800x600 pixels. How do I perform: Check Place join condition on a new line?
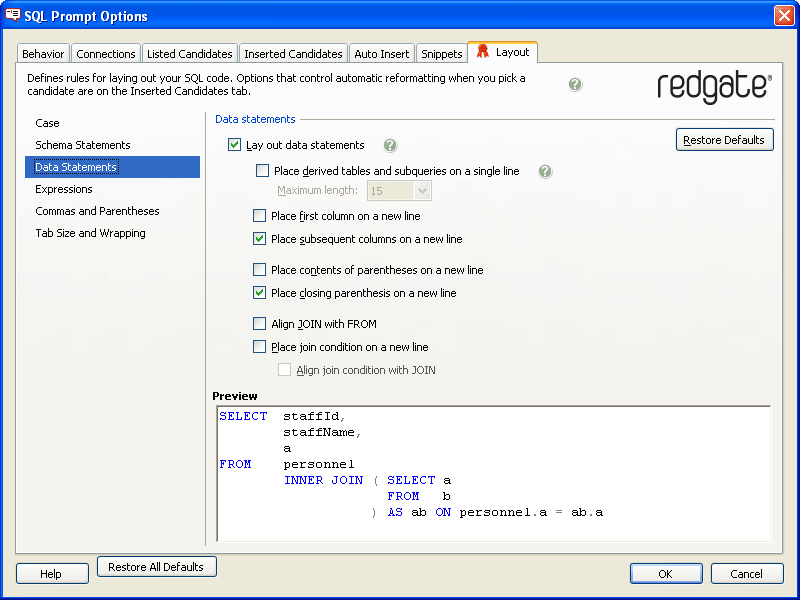pyautogui.click(x=260, y=347)
